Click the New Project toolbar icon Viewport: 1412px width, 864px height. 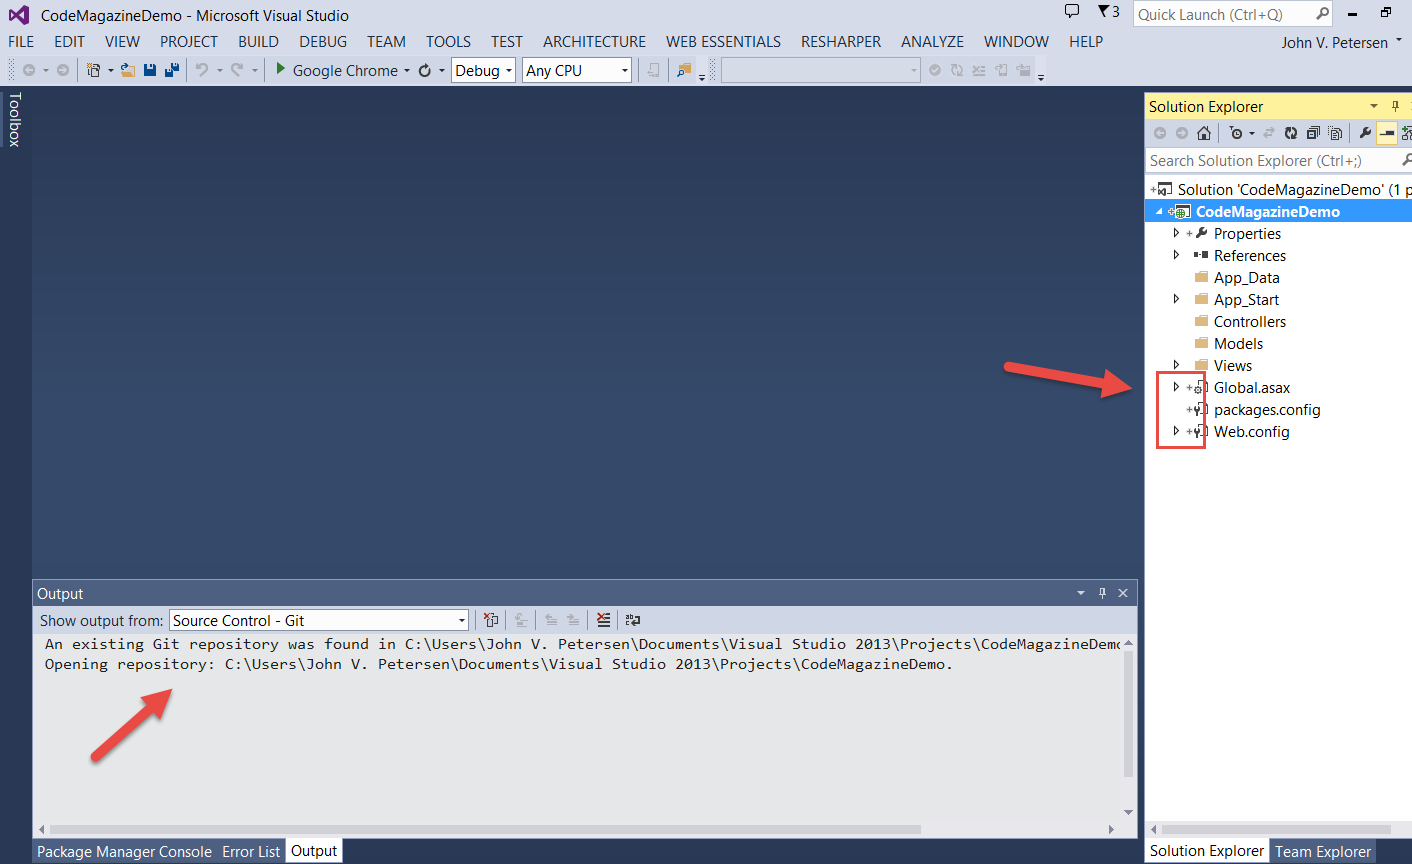pos(94,70)
